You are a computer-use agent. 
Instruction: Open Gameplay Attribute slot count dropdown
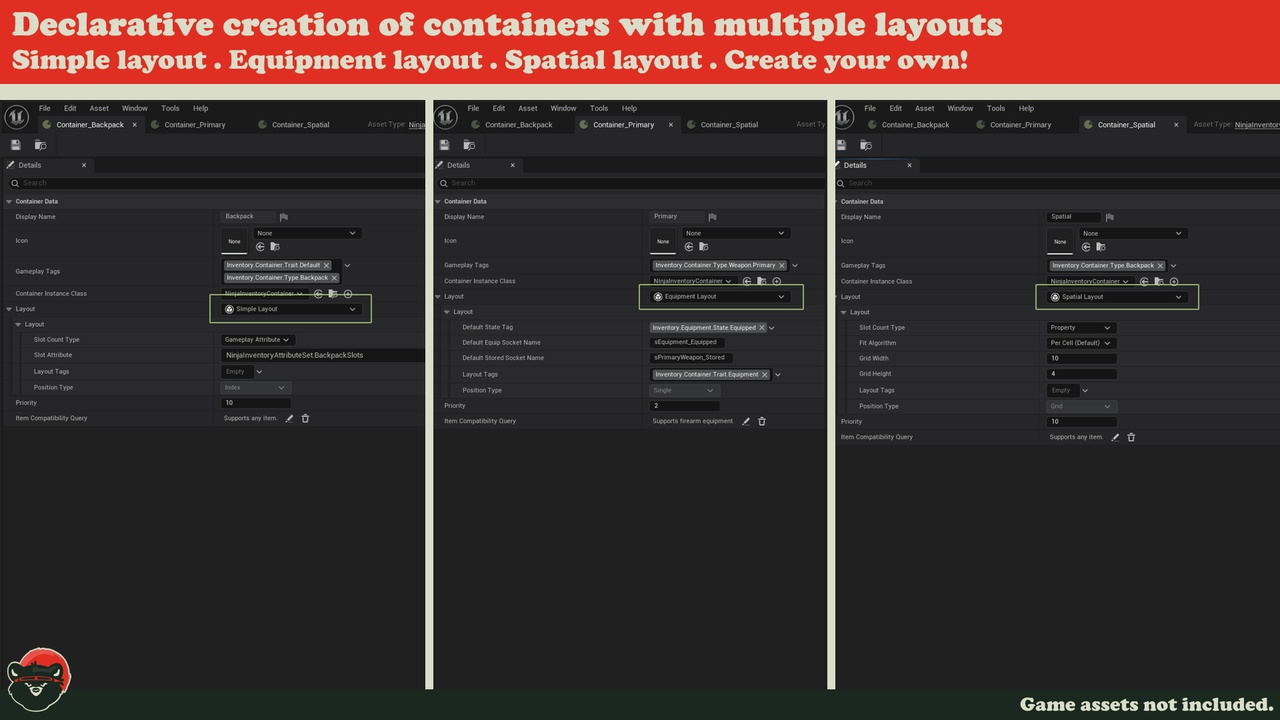click(257, 340)
